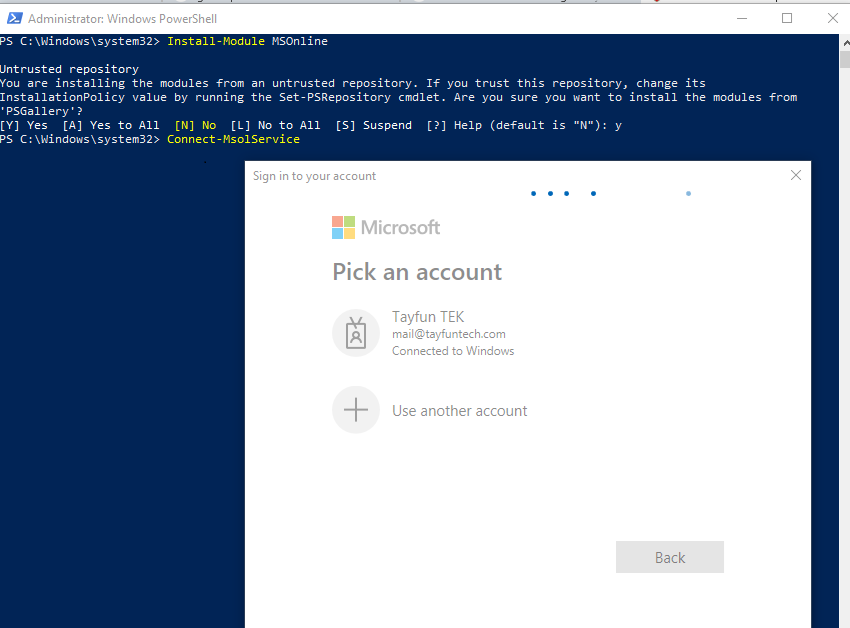Select the Tayfun TEK account badge icon
This screenshot has width=850, height=628.
[356, 333]
